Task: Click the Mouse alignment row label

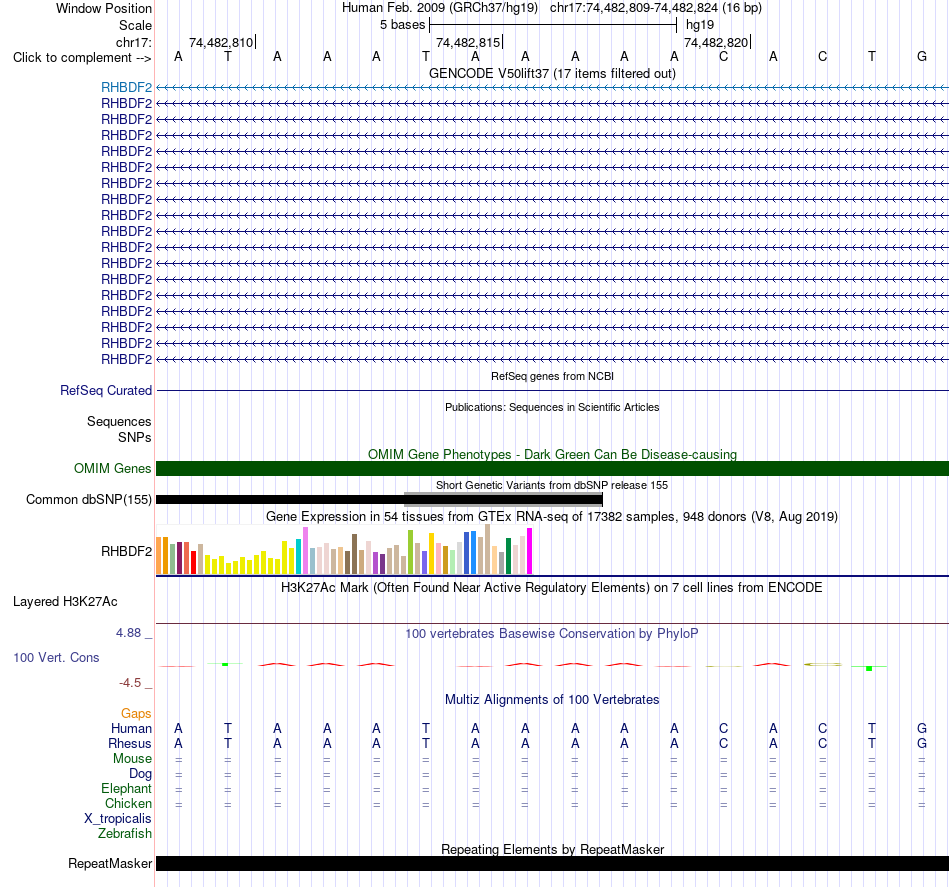Action: (x=132, y=759)
